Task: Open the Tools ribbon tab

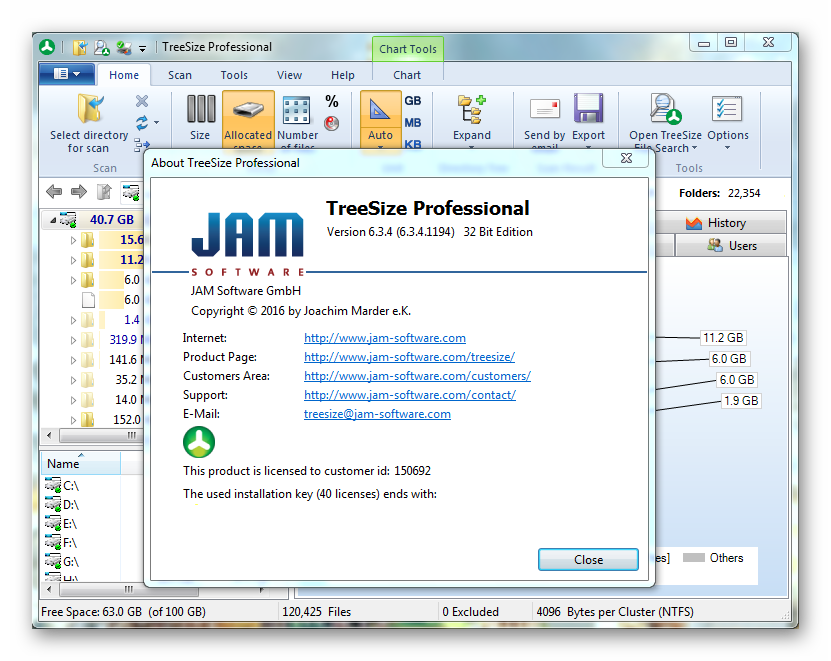Action: (x=234, y=75)
